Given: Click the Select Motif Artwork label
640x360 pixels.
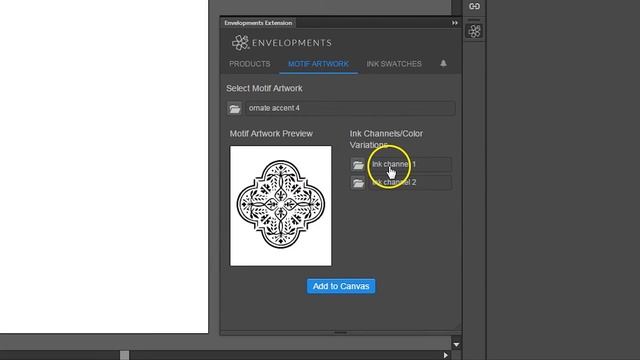Looking at the screenshot, I should click(x=264, y=89).
